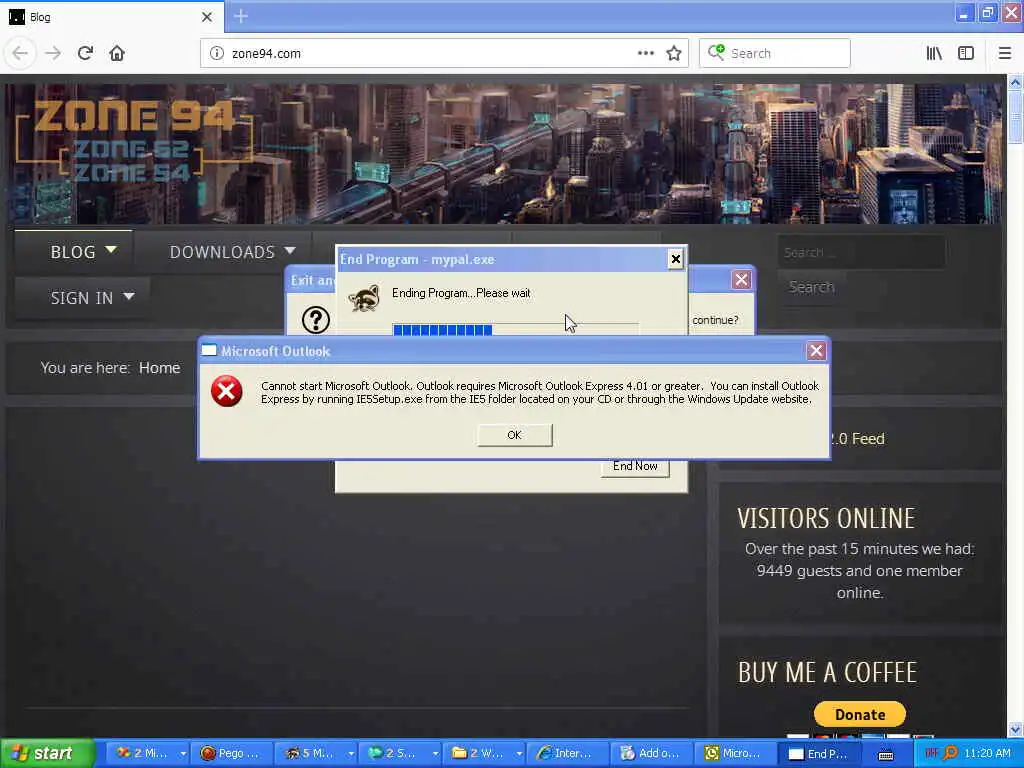The image size is (1024, 768).
Task: Click the website search text box
Action: coord(861,252)
